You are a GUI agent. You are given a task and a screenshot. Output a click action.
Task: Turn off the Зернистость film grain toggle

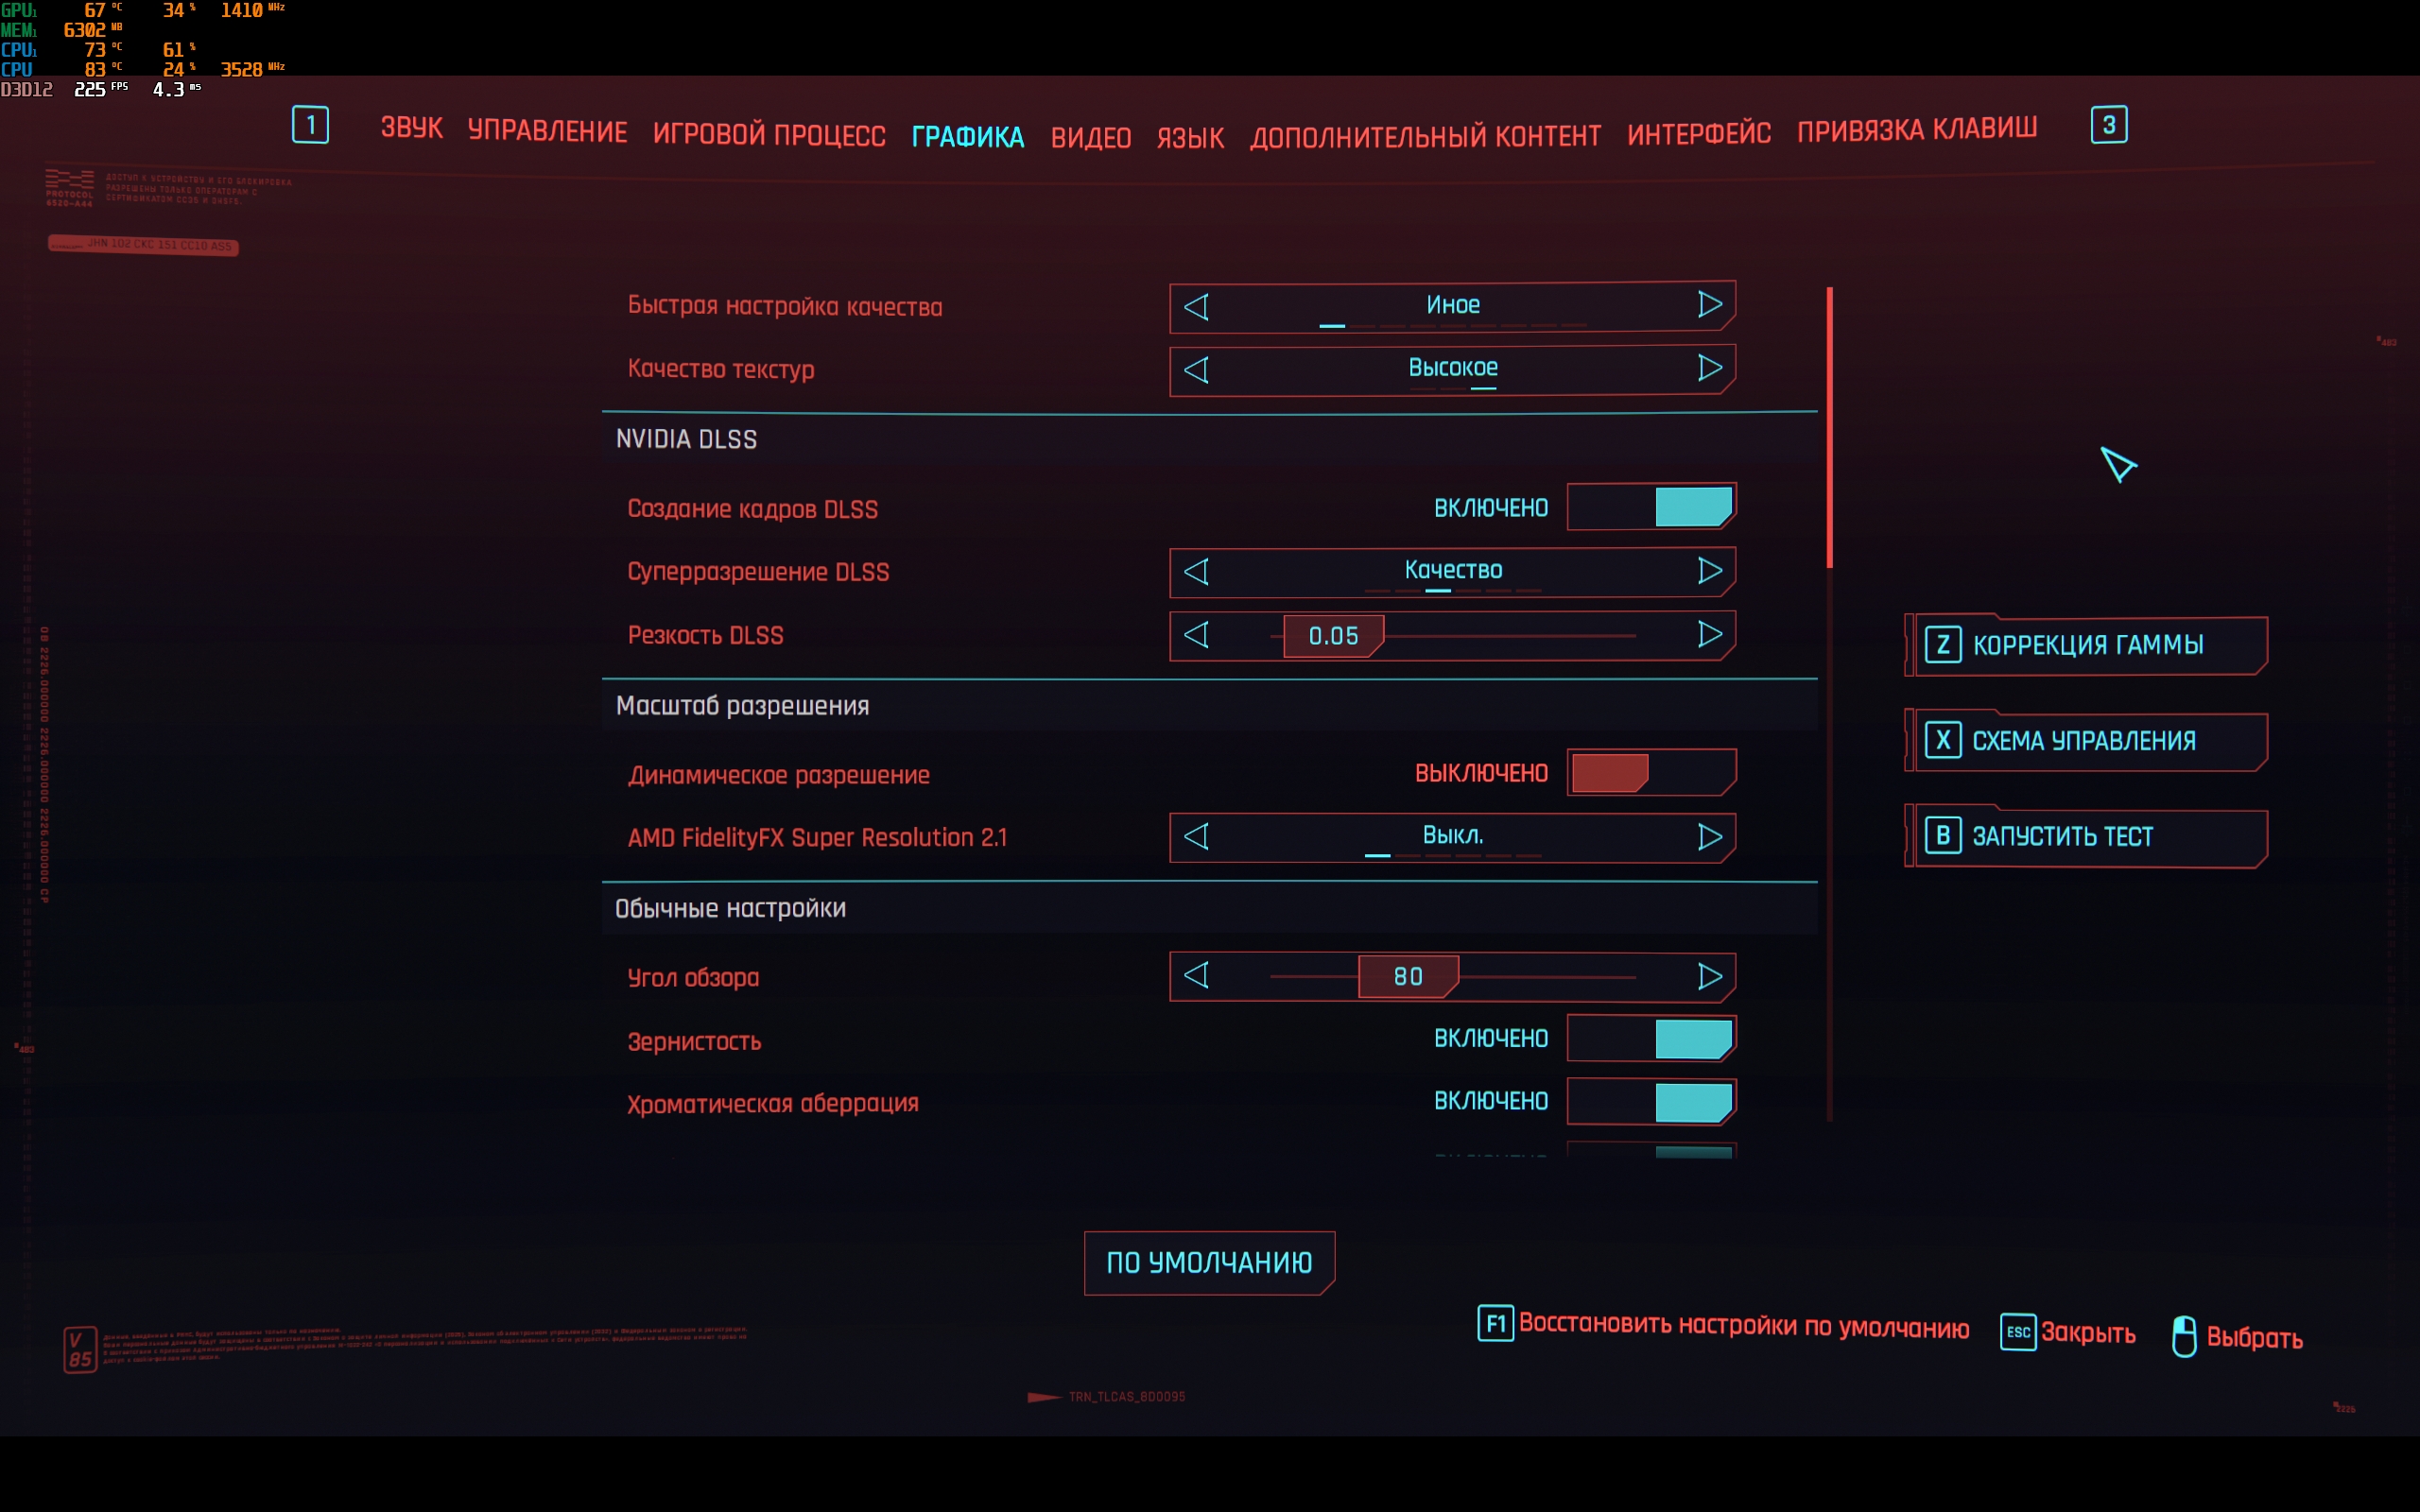click(x=1651, y=1038)
